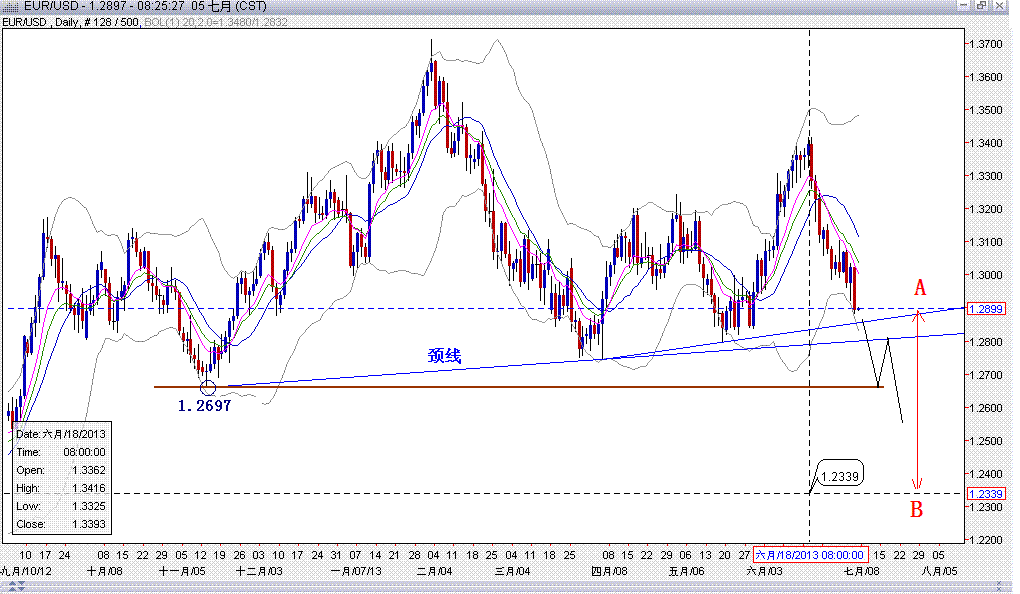Select the red letter B annotation

(917, 509)
